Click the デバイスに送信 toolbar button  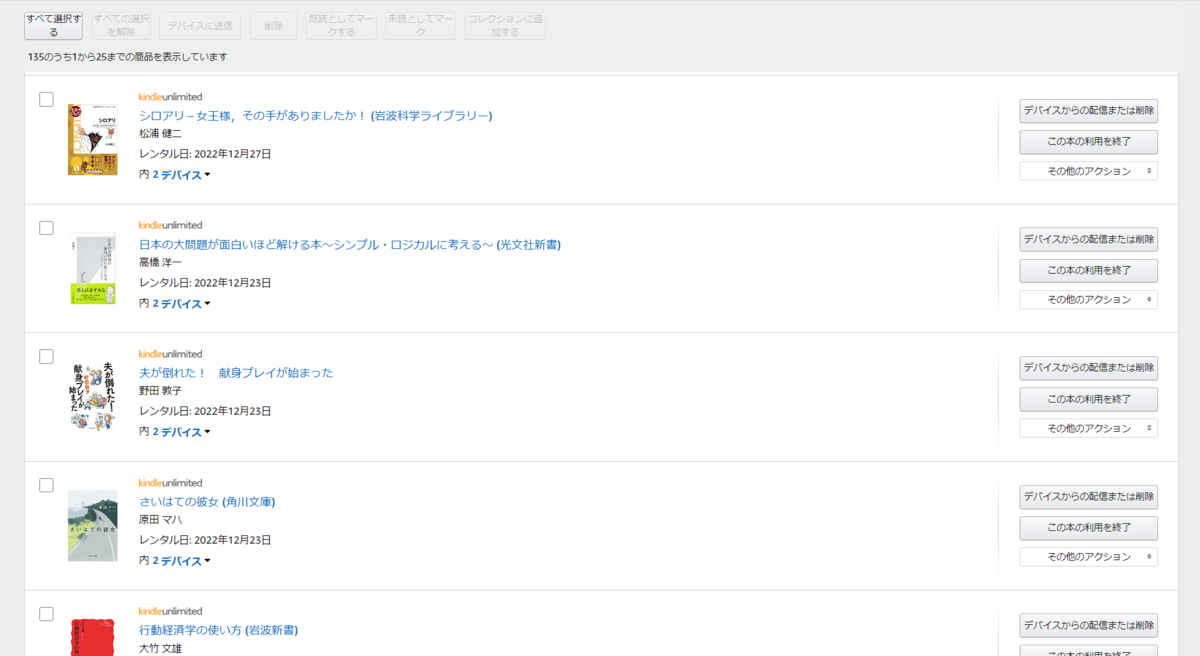tap(200, 26)
